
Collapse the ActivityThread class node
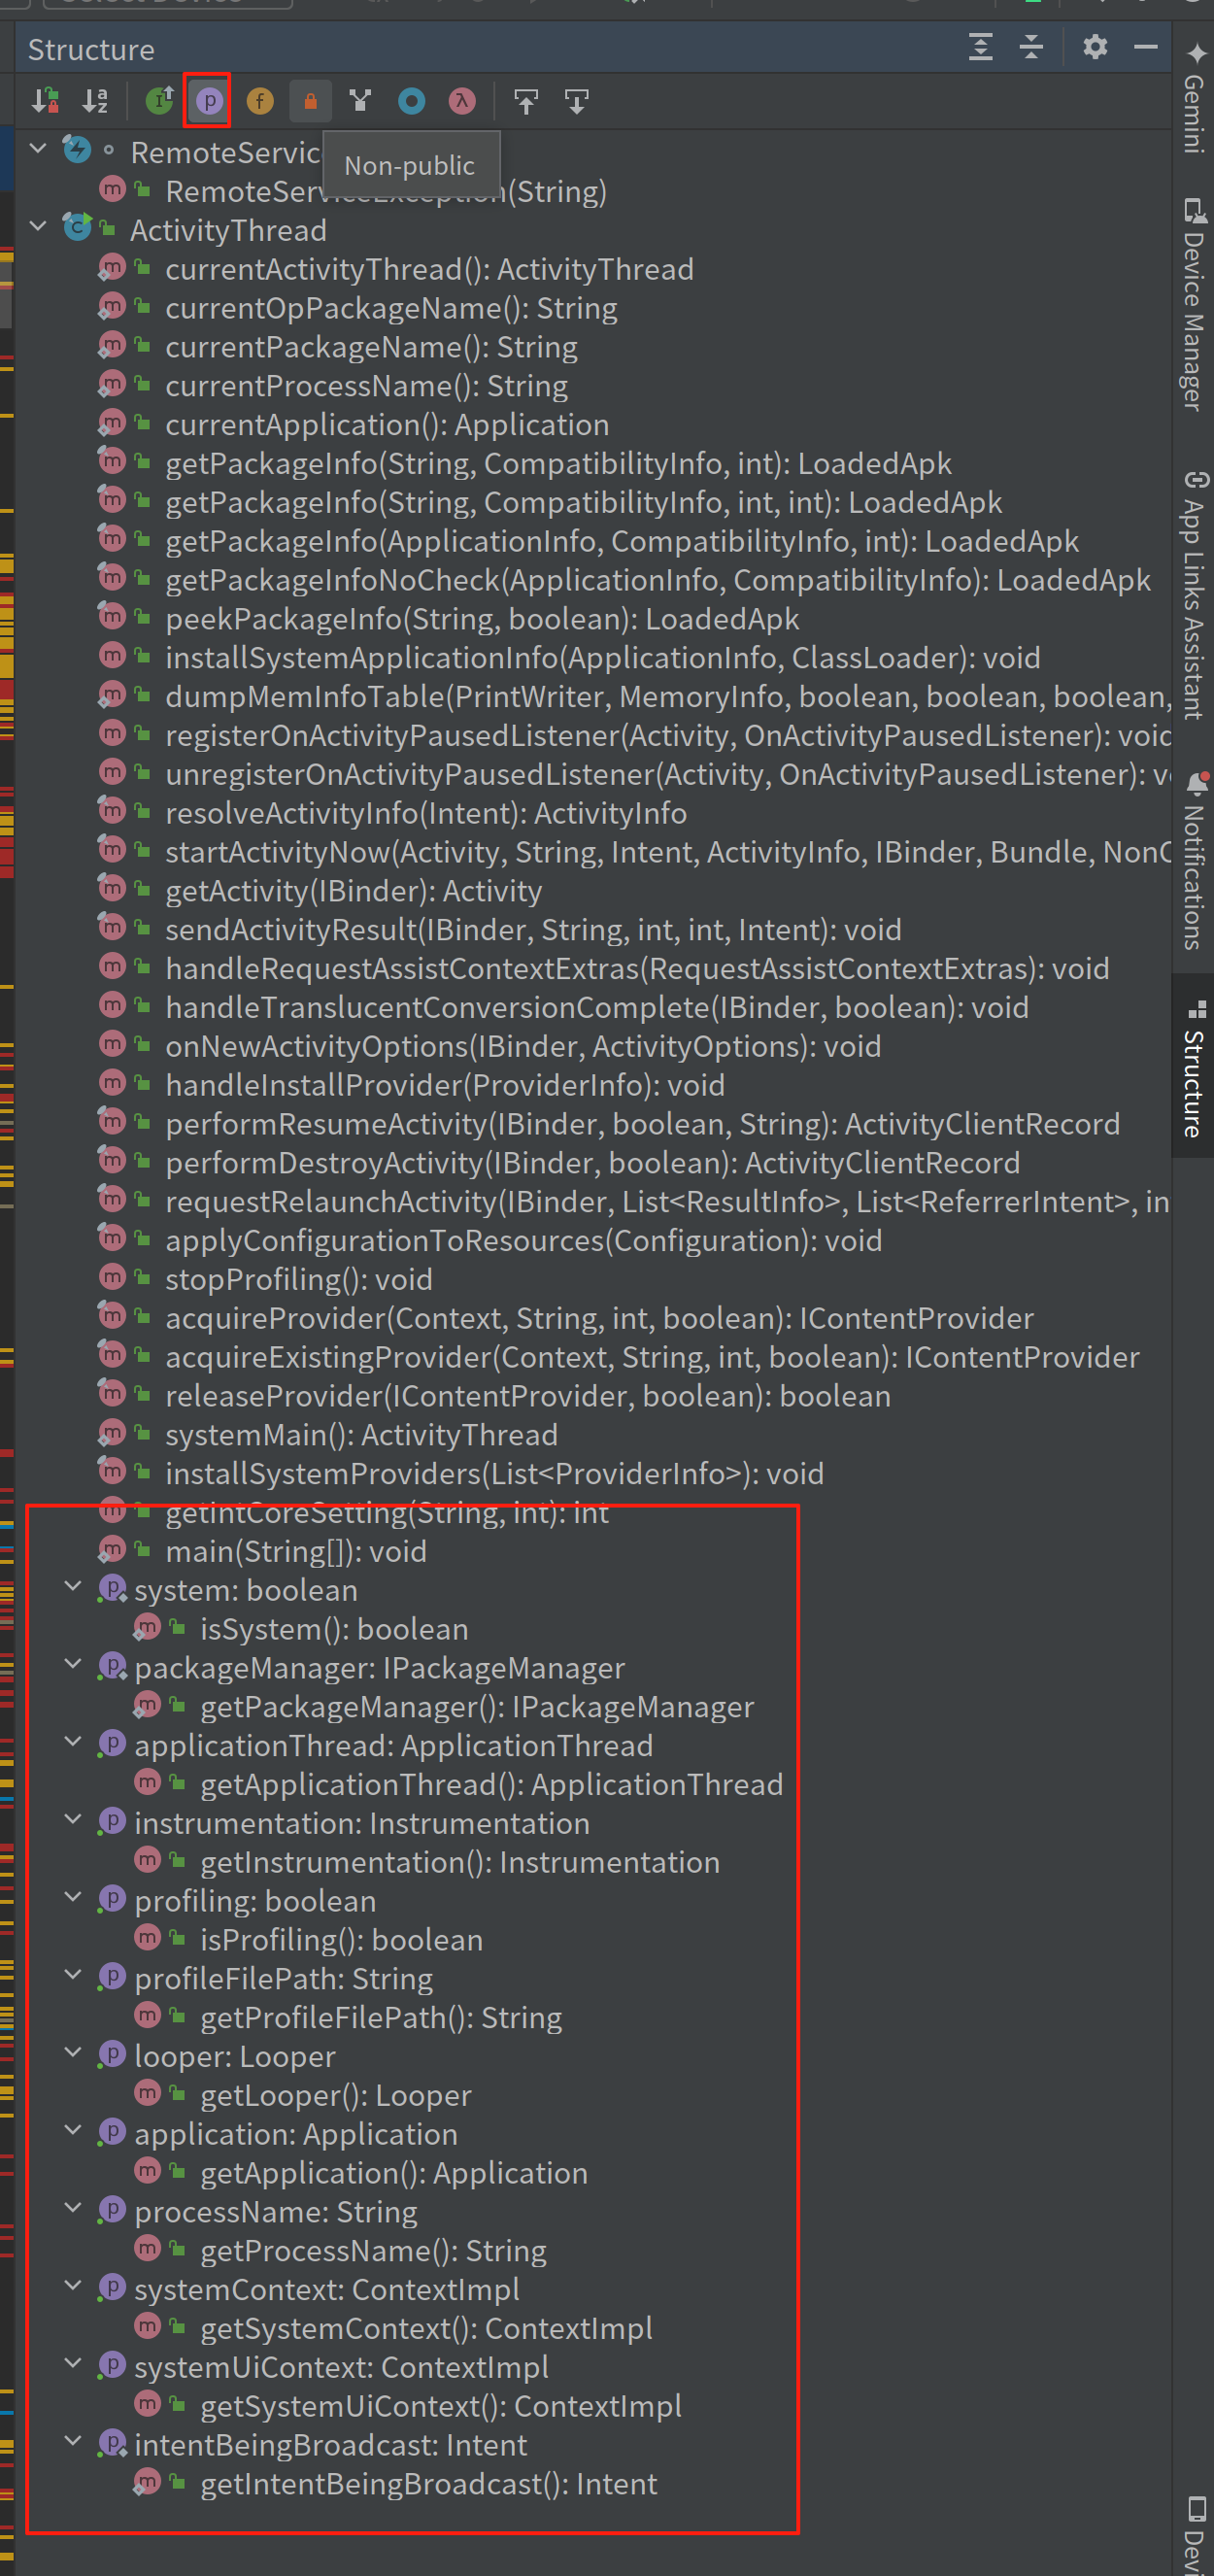click(39, 226)
